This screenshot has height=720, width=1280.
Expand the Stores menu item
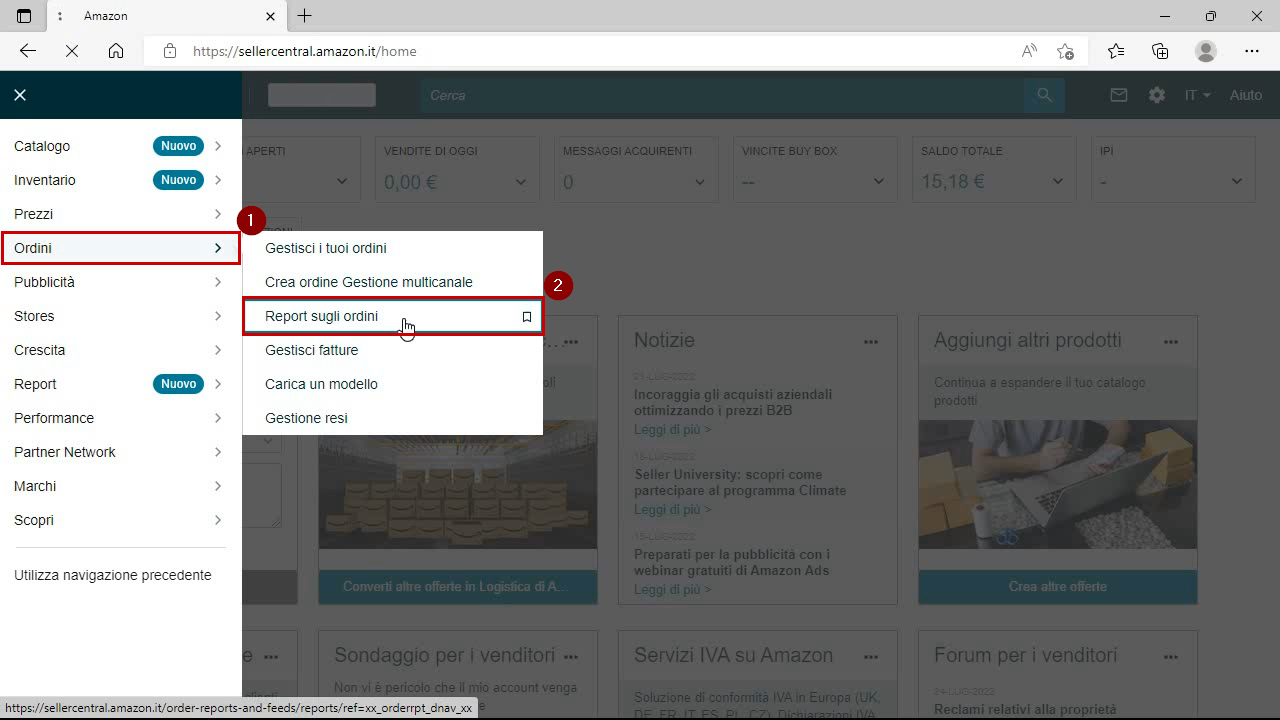coord(121,316)
